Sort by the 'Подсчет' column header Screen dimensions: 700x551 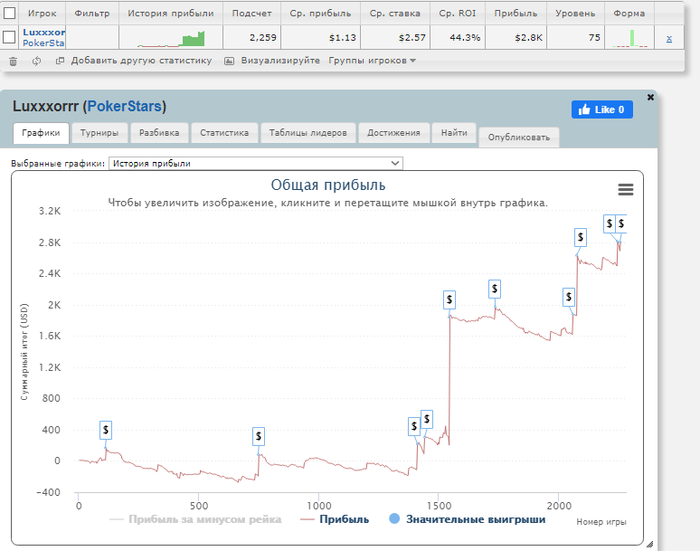[252, 13]
